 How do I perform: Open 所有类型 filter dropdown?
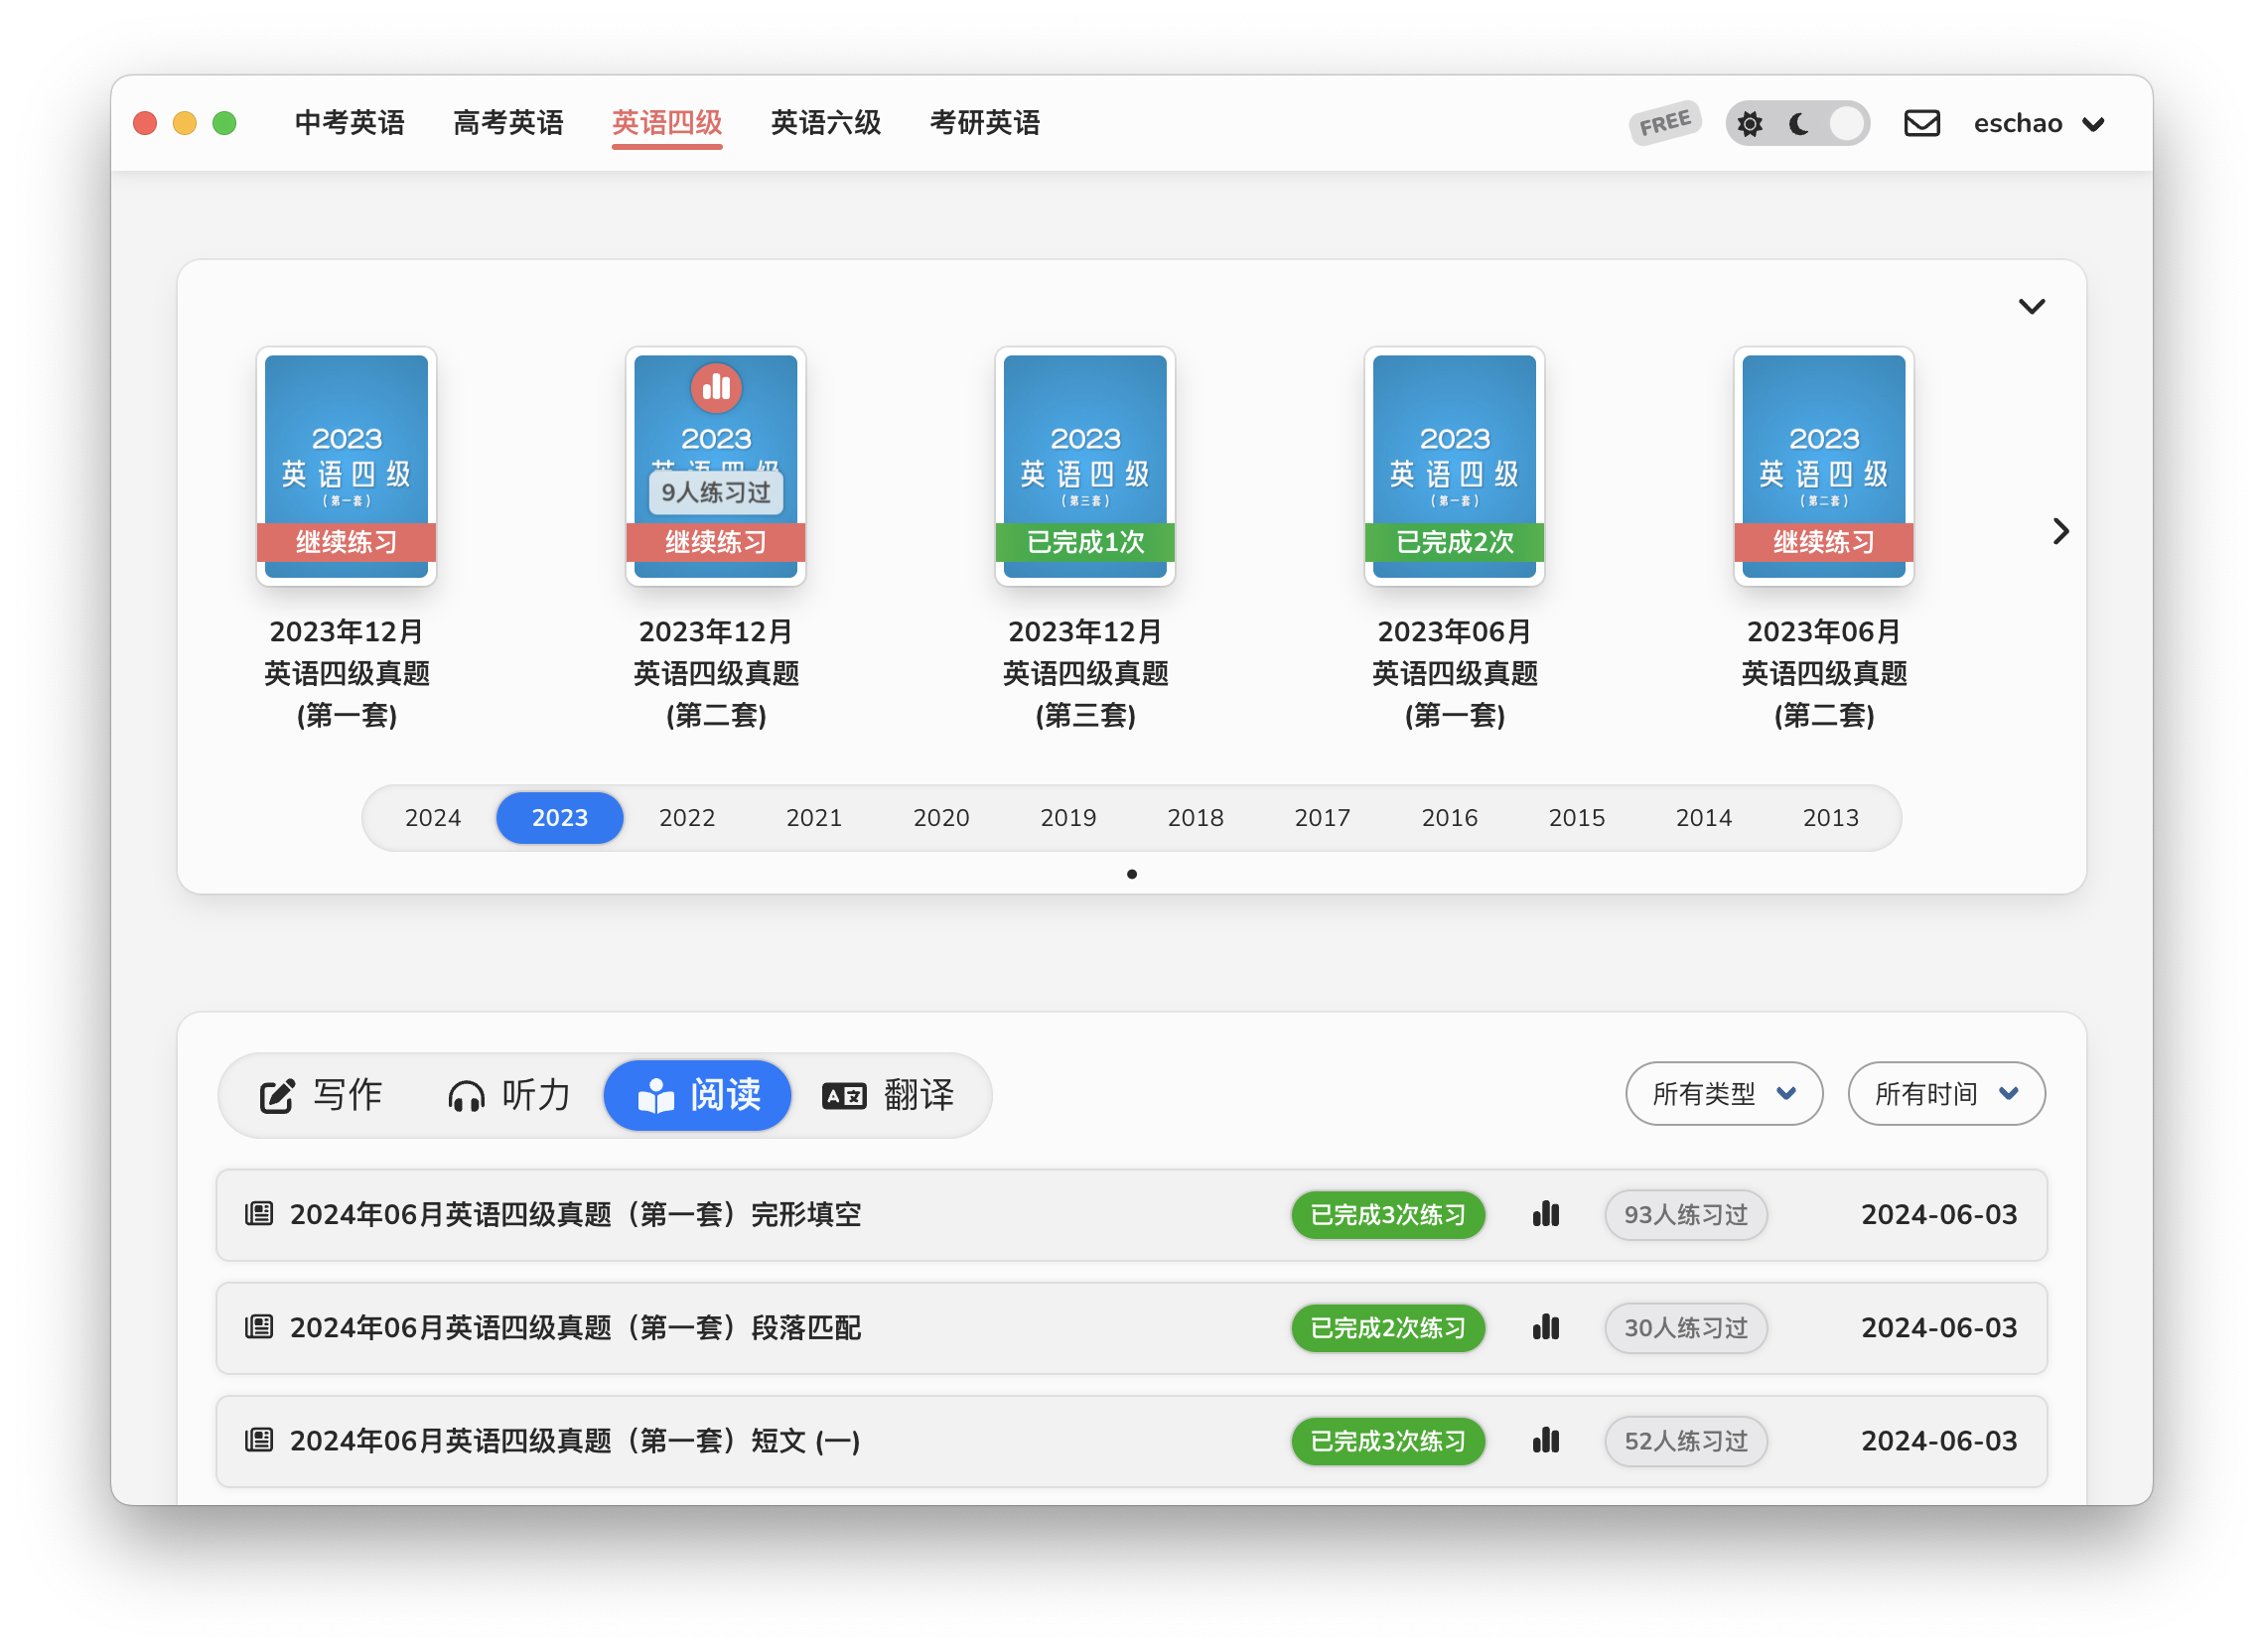(1723, 1093)
